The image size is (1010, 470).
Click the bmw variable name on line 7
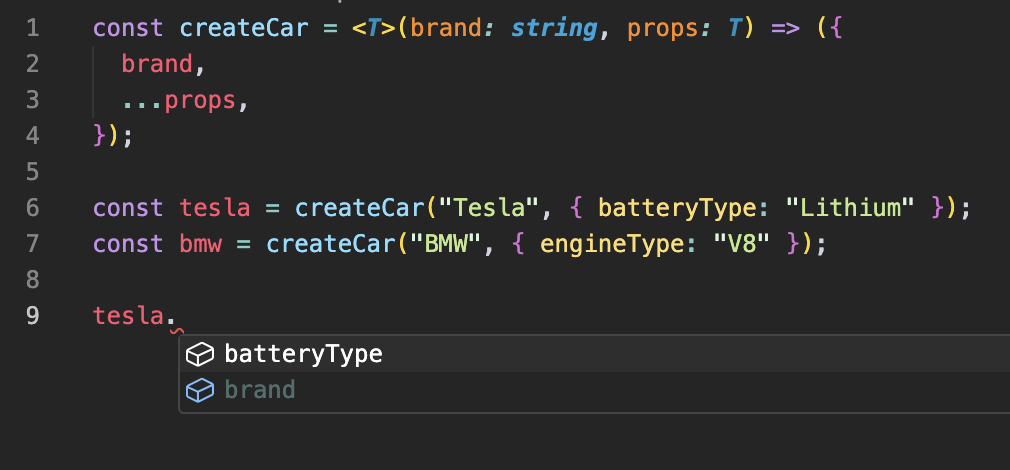[200, 244]
